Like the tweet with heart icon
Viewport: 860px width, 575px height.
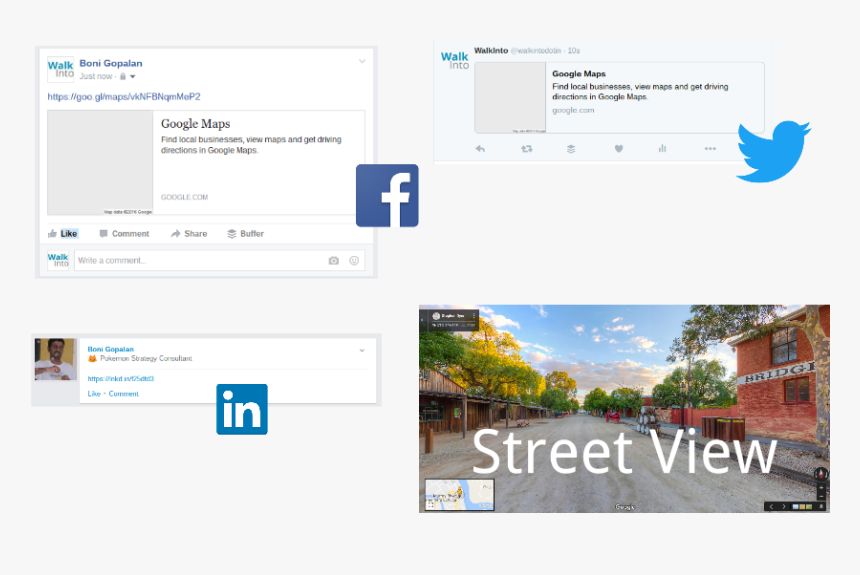[x=619, y=149]
